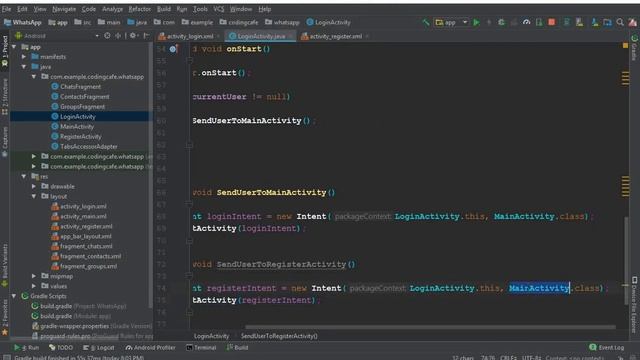The width and height of the screenshot is (640, 360).
Task: Click SendUserToRegisterActivity() breadcrumb below editor
Action: 279,336
